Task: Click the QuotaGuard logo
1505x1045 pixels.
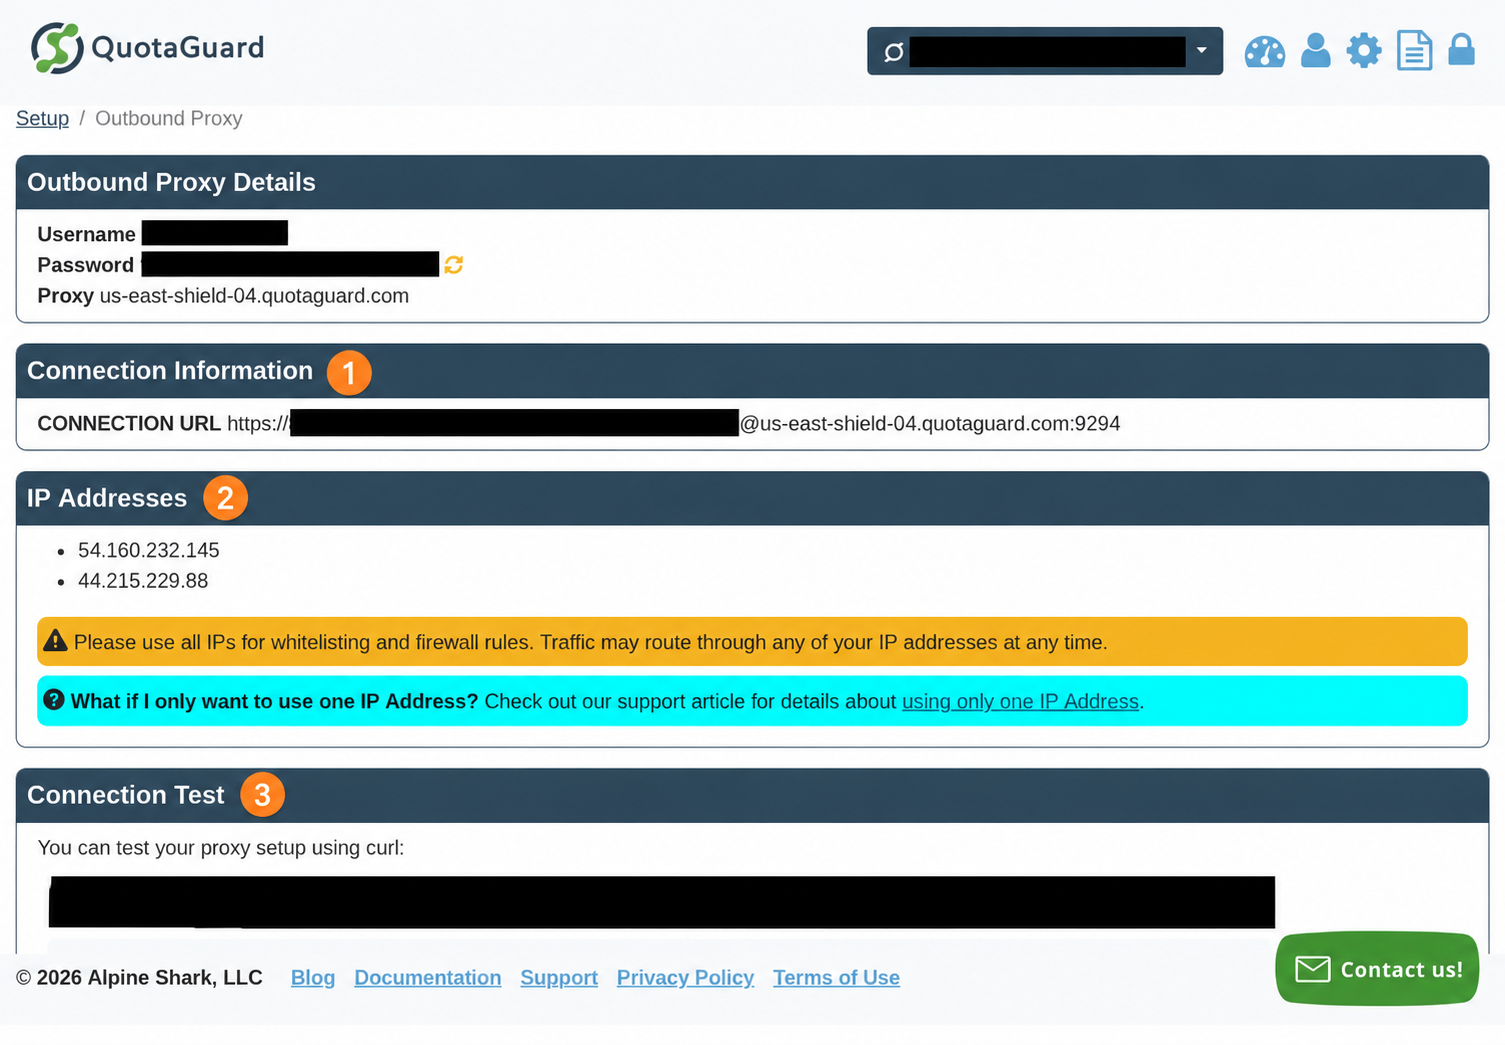Action: coord(148,47)
